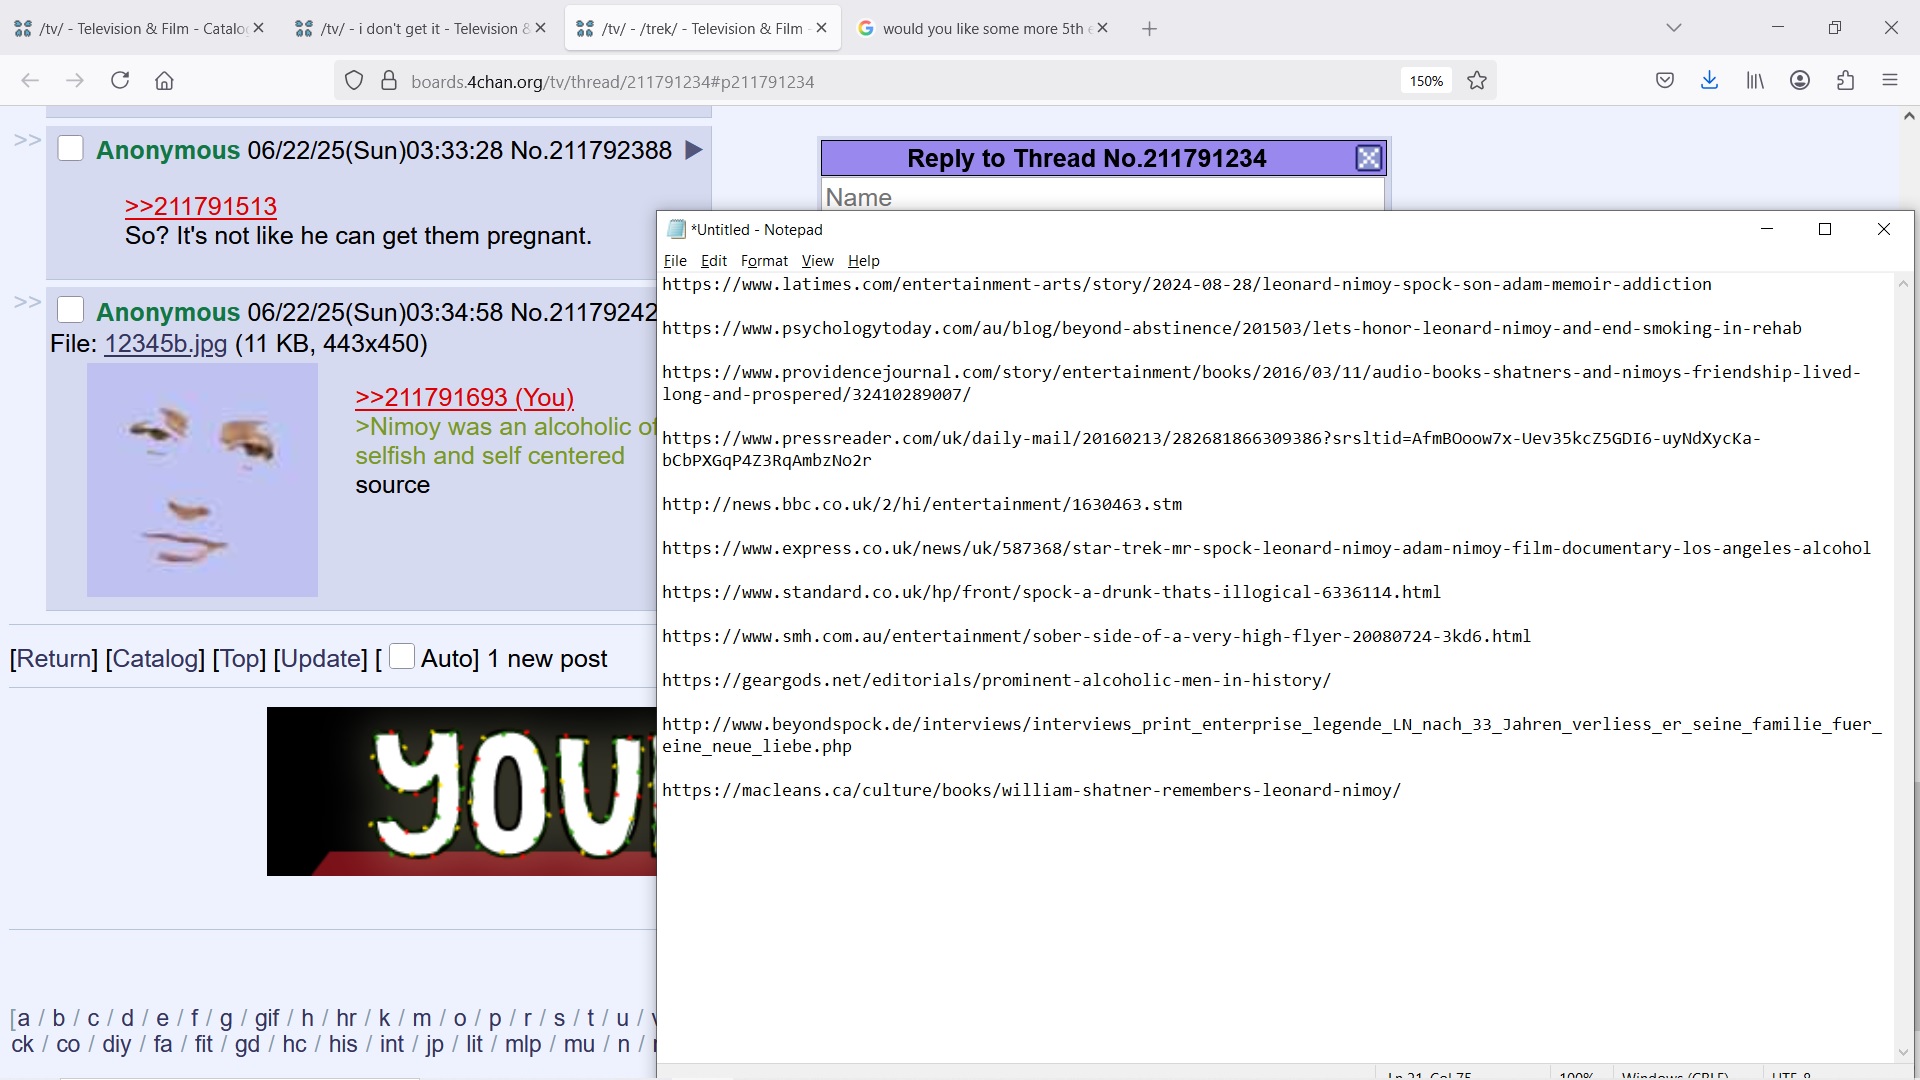The width and height of the screenshot is (1920, 1080).
Task: Click the YOU banner image
Action: tap(461, 791)
